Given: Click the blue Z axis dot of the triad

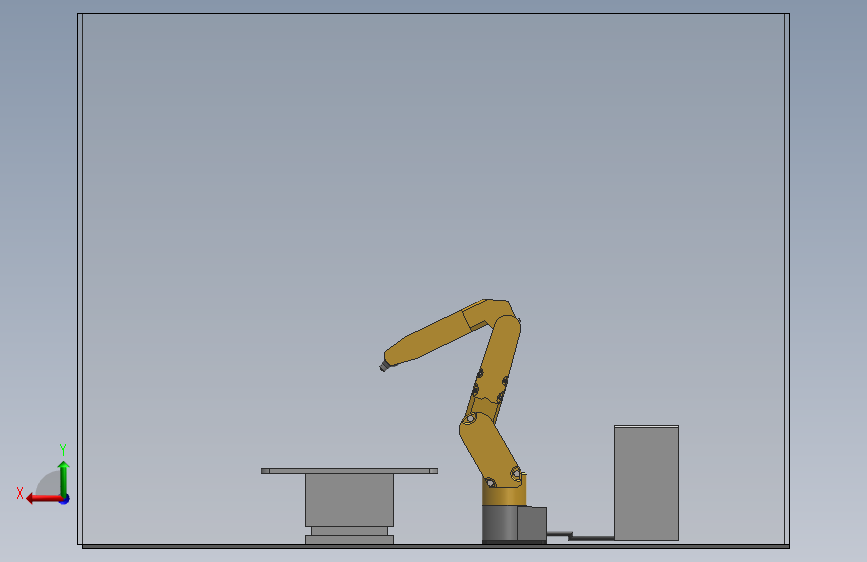Looking at the screenshot, I should 65,499.
